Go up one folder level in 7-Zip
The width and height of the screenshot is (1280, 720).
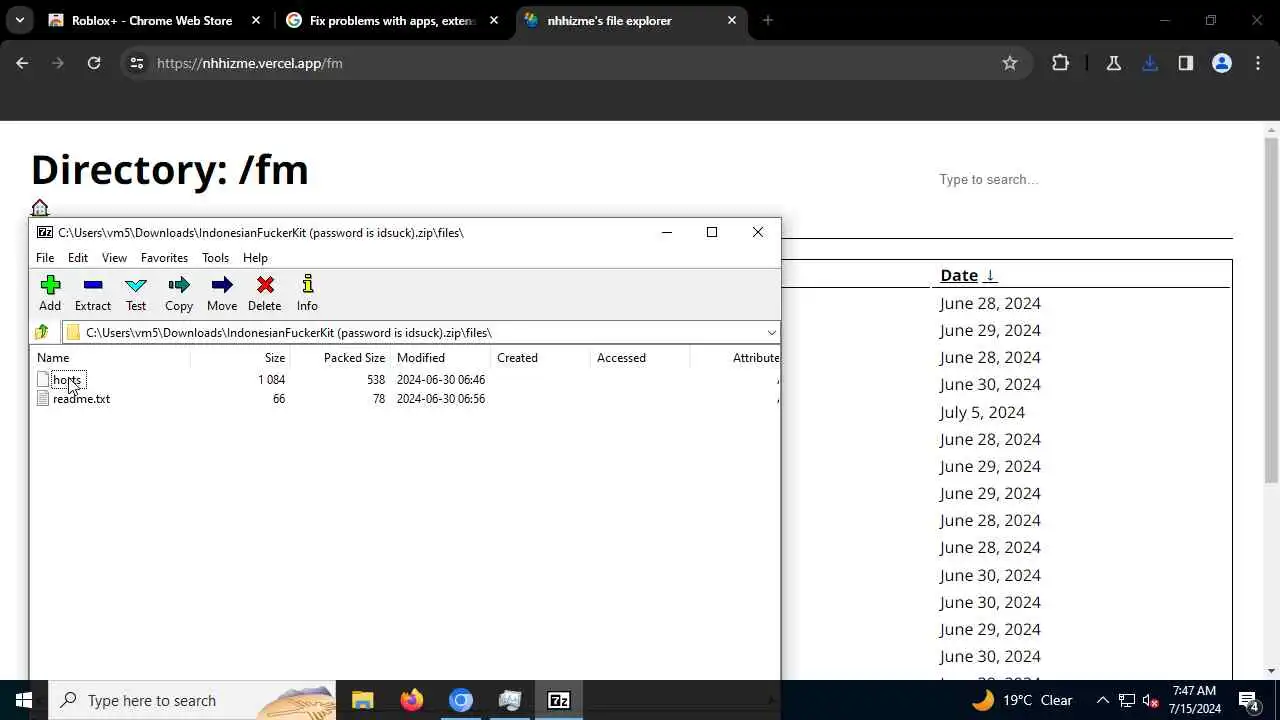tap(41, 333)
